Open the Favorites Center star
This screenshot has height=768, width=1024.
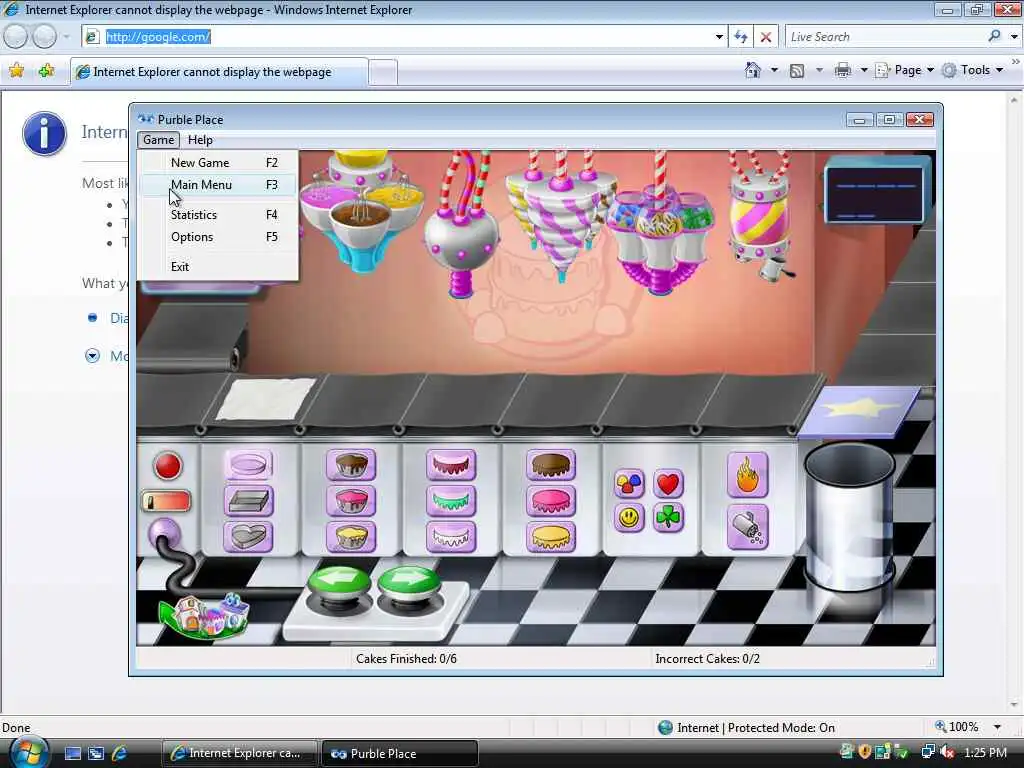[16, 71]
